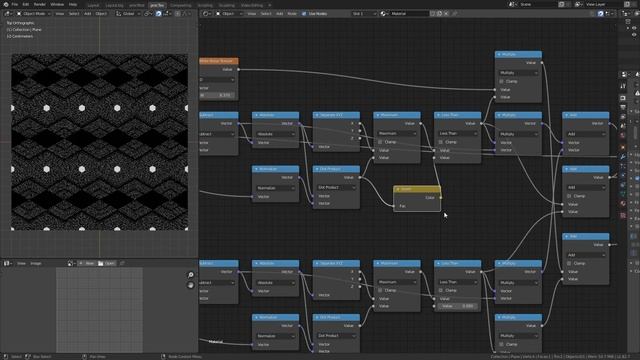This screenshot has height=360, width=640.
Task: Click the new material copy icon
Action: [440, 13]
